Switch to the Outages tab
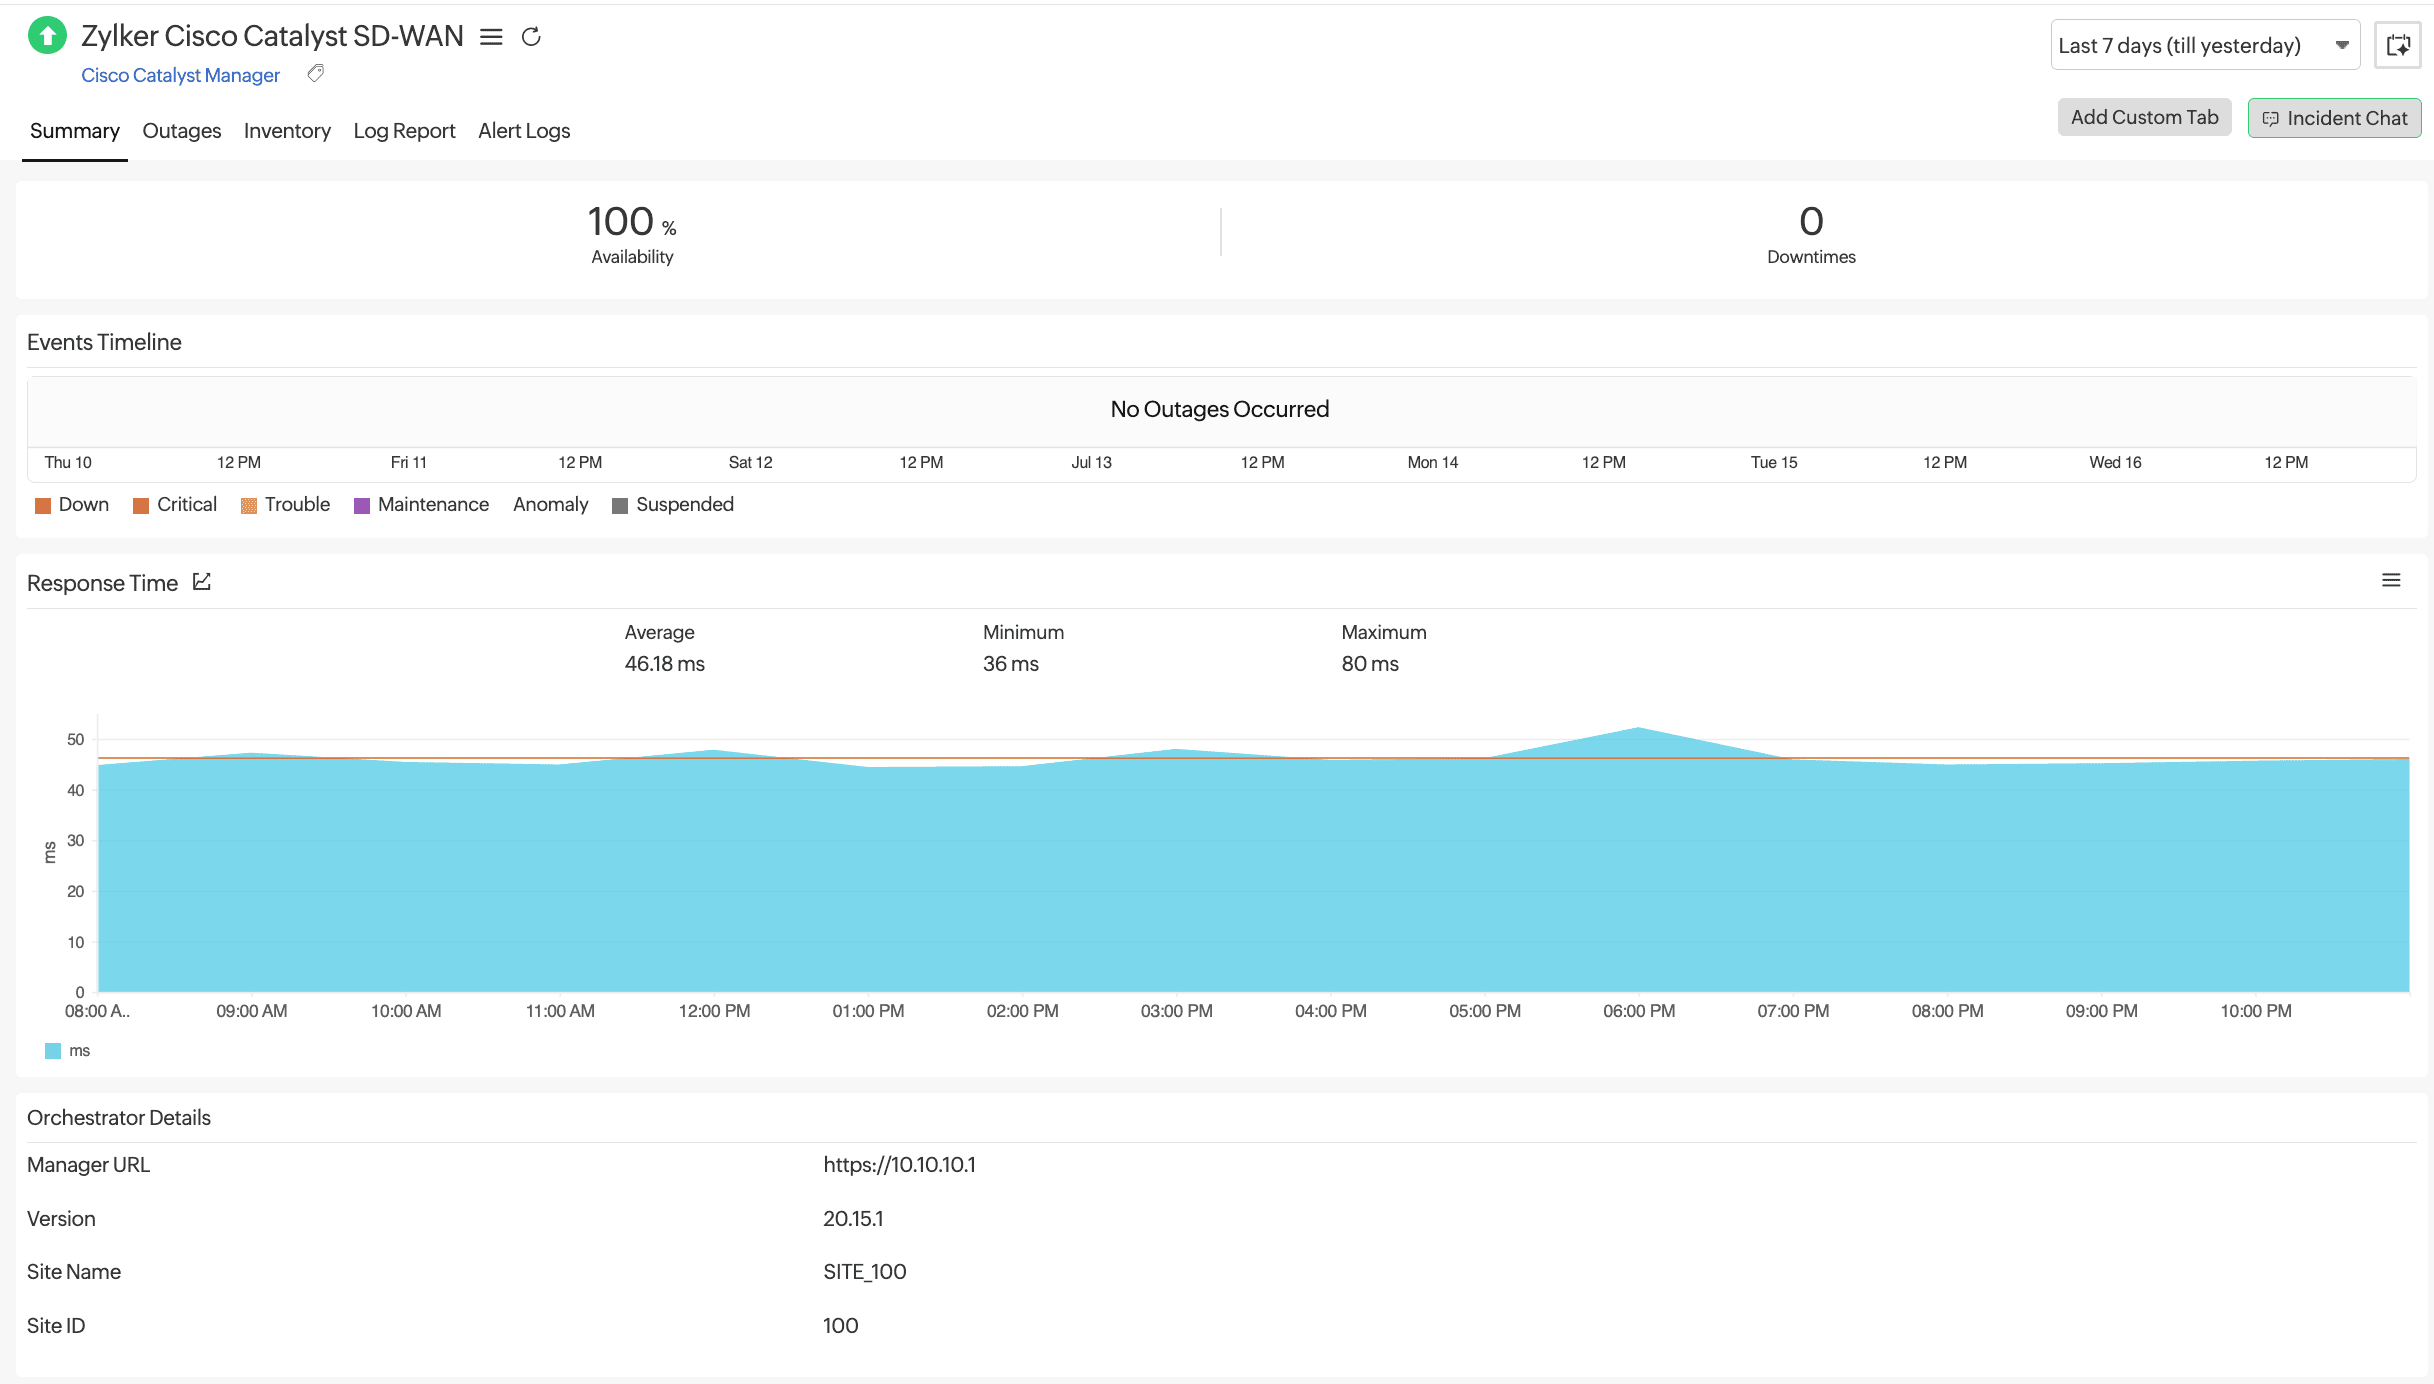 181,130
